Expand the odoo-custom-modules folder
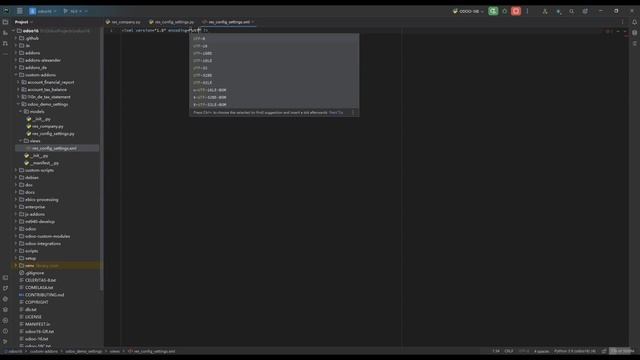The width and height of the screenshot is (640, 360). pyautogui.click(x=16, y=236)
